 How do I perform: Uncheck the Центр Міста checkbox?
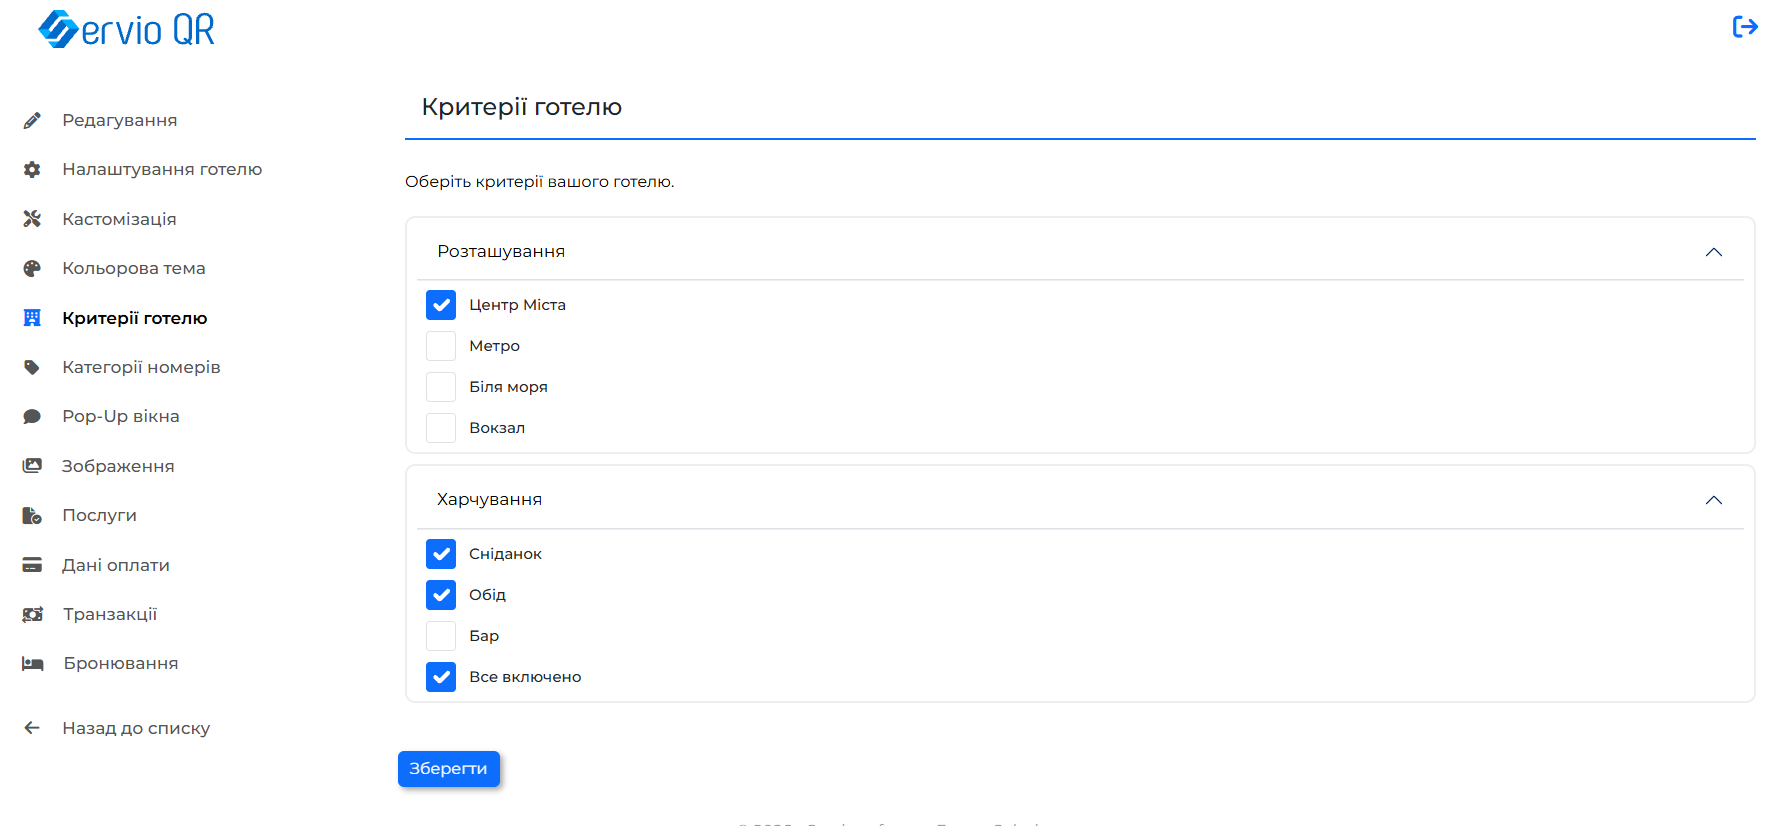[x=441, y=305]
